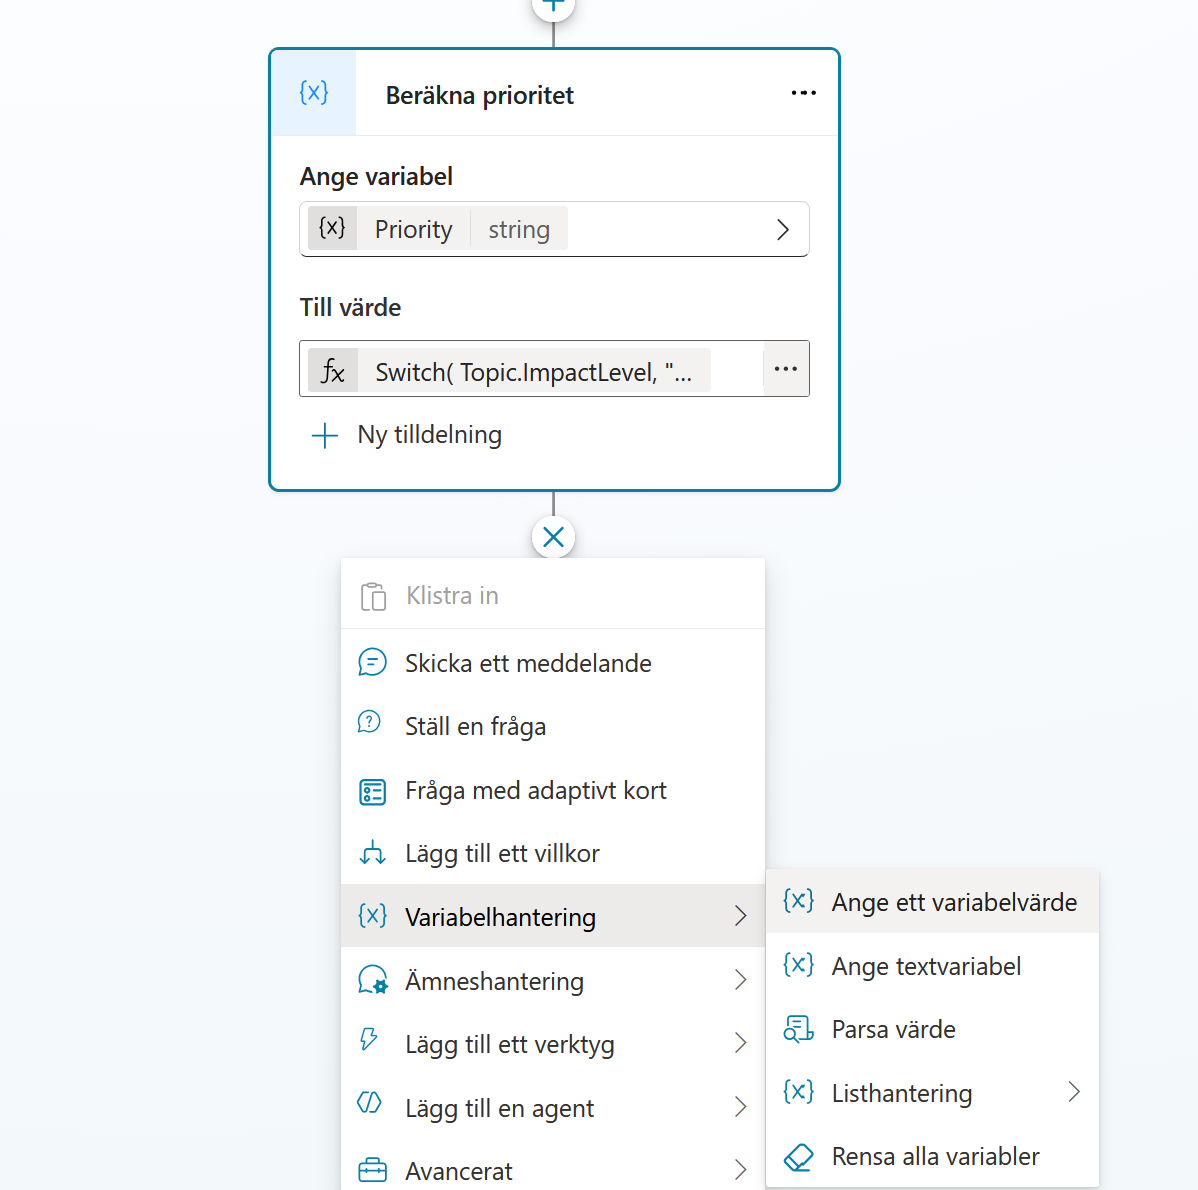Click the Klistra in menu option

552,595
